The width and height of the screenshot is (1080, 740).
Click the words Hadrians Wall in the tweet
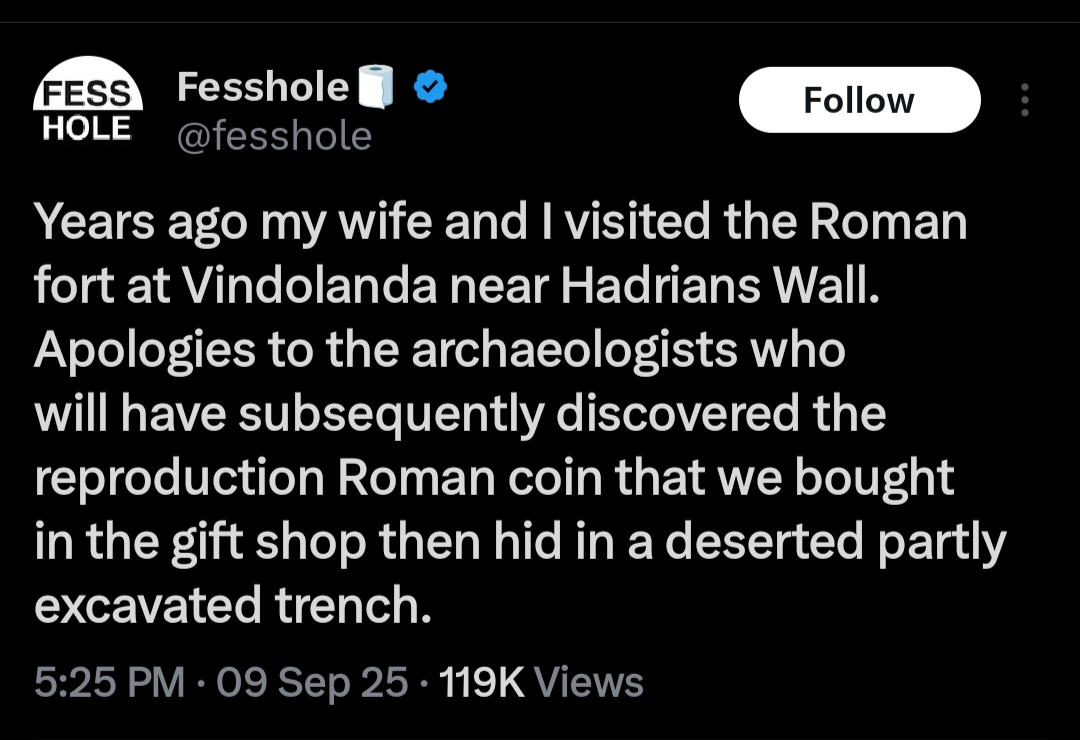(x=720, y=285)
